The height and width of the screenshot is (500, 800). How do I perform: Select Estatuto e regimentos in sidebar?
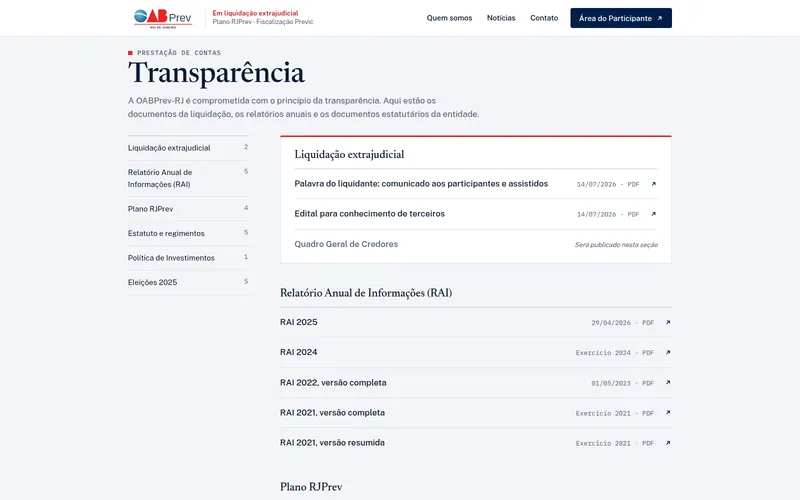[x=188, y=234]
